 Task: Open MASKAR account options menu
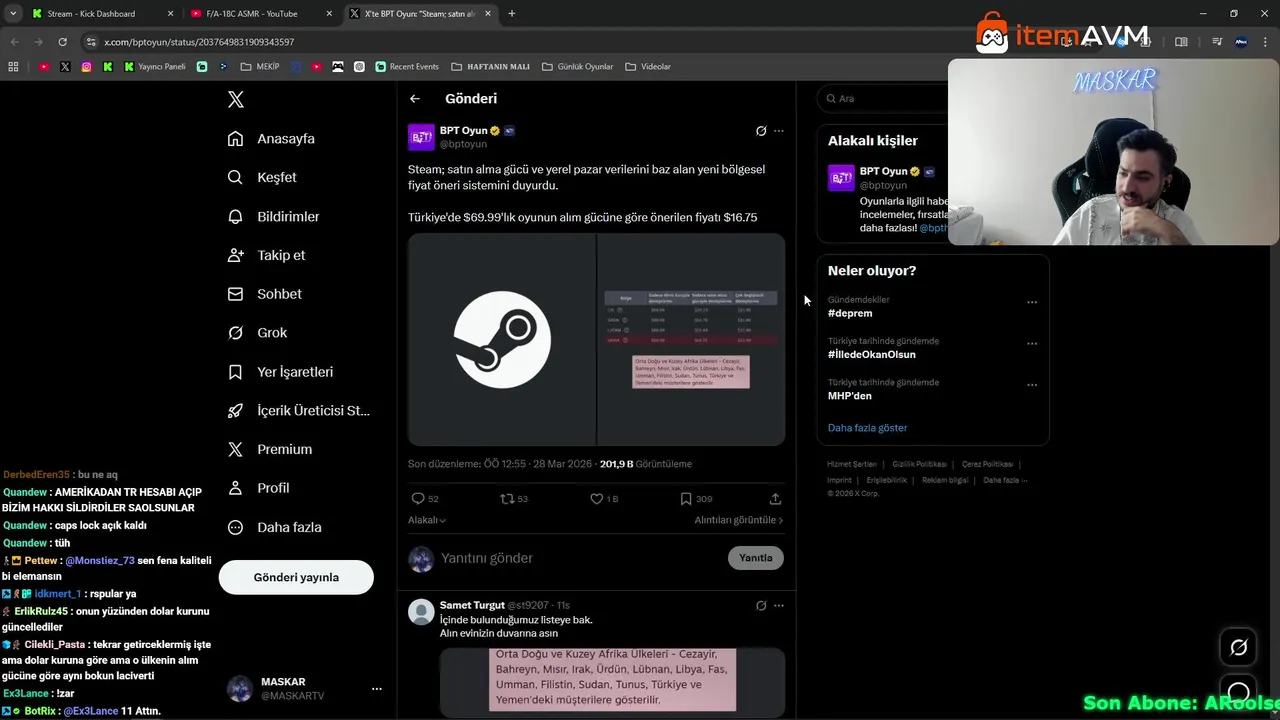click(377, 689)
